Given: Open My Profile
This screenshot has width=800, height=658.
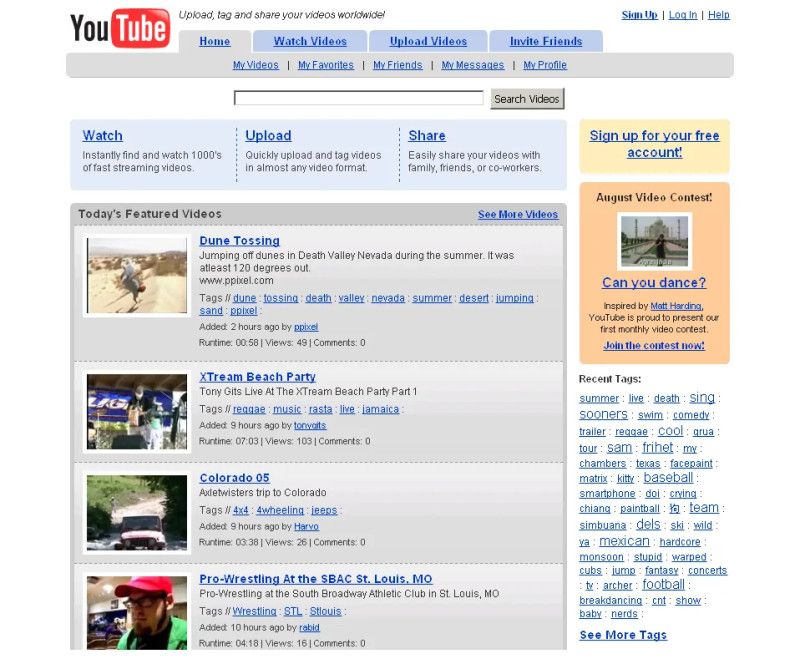Looking at the screenshot, I should click(545, 65).
